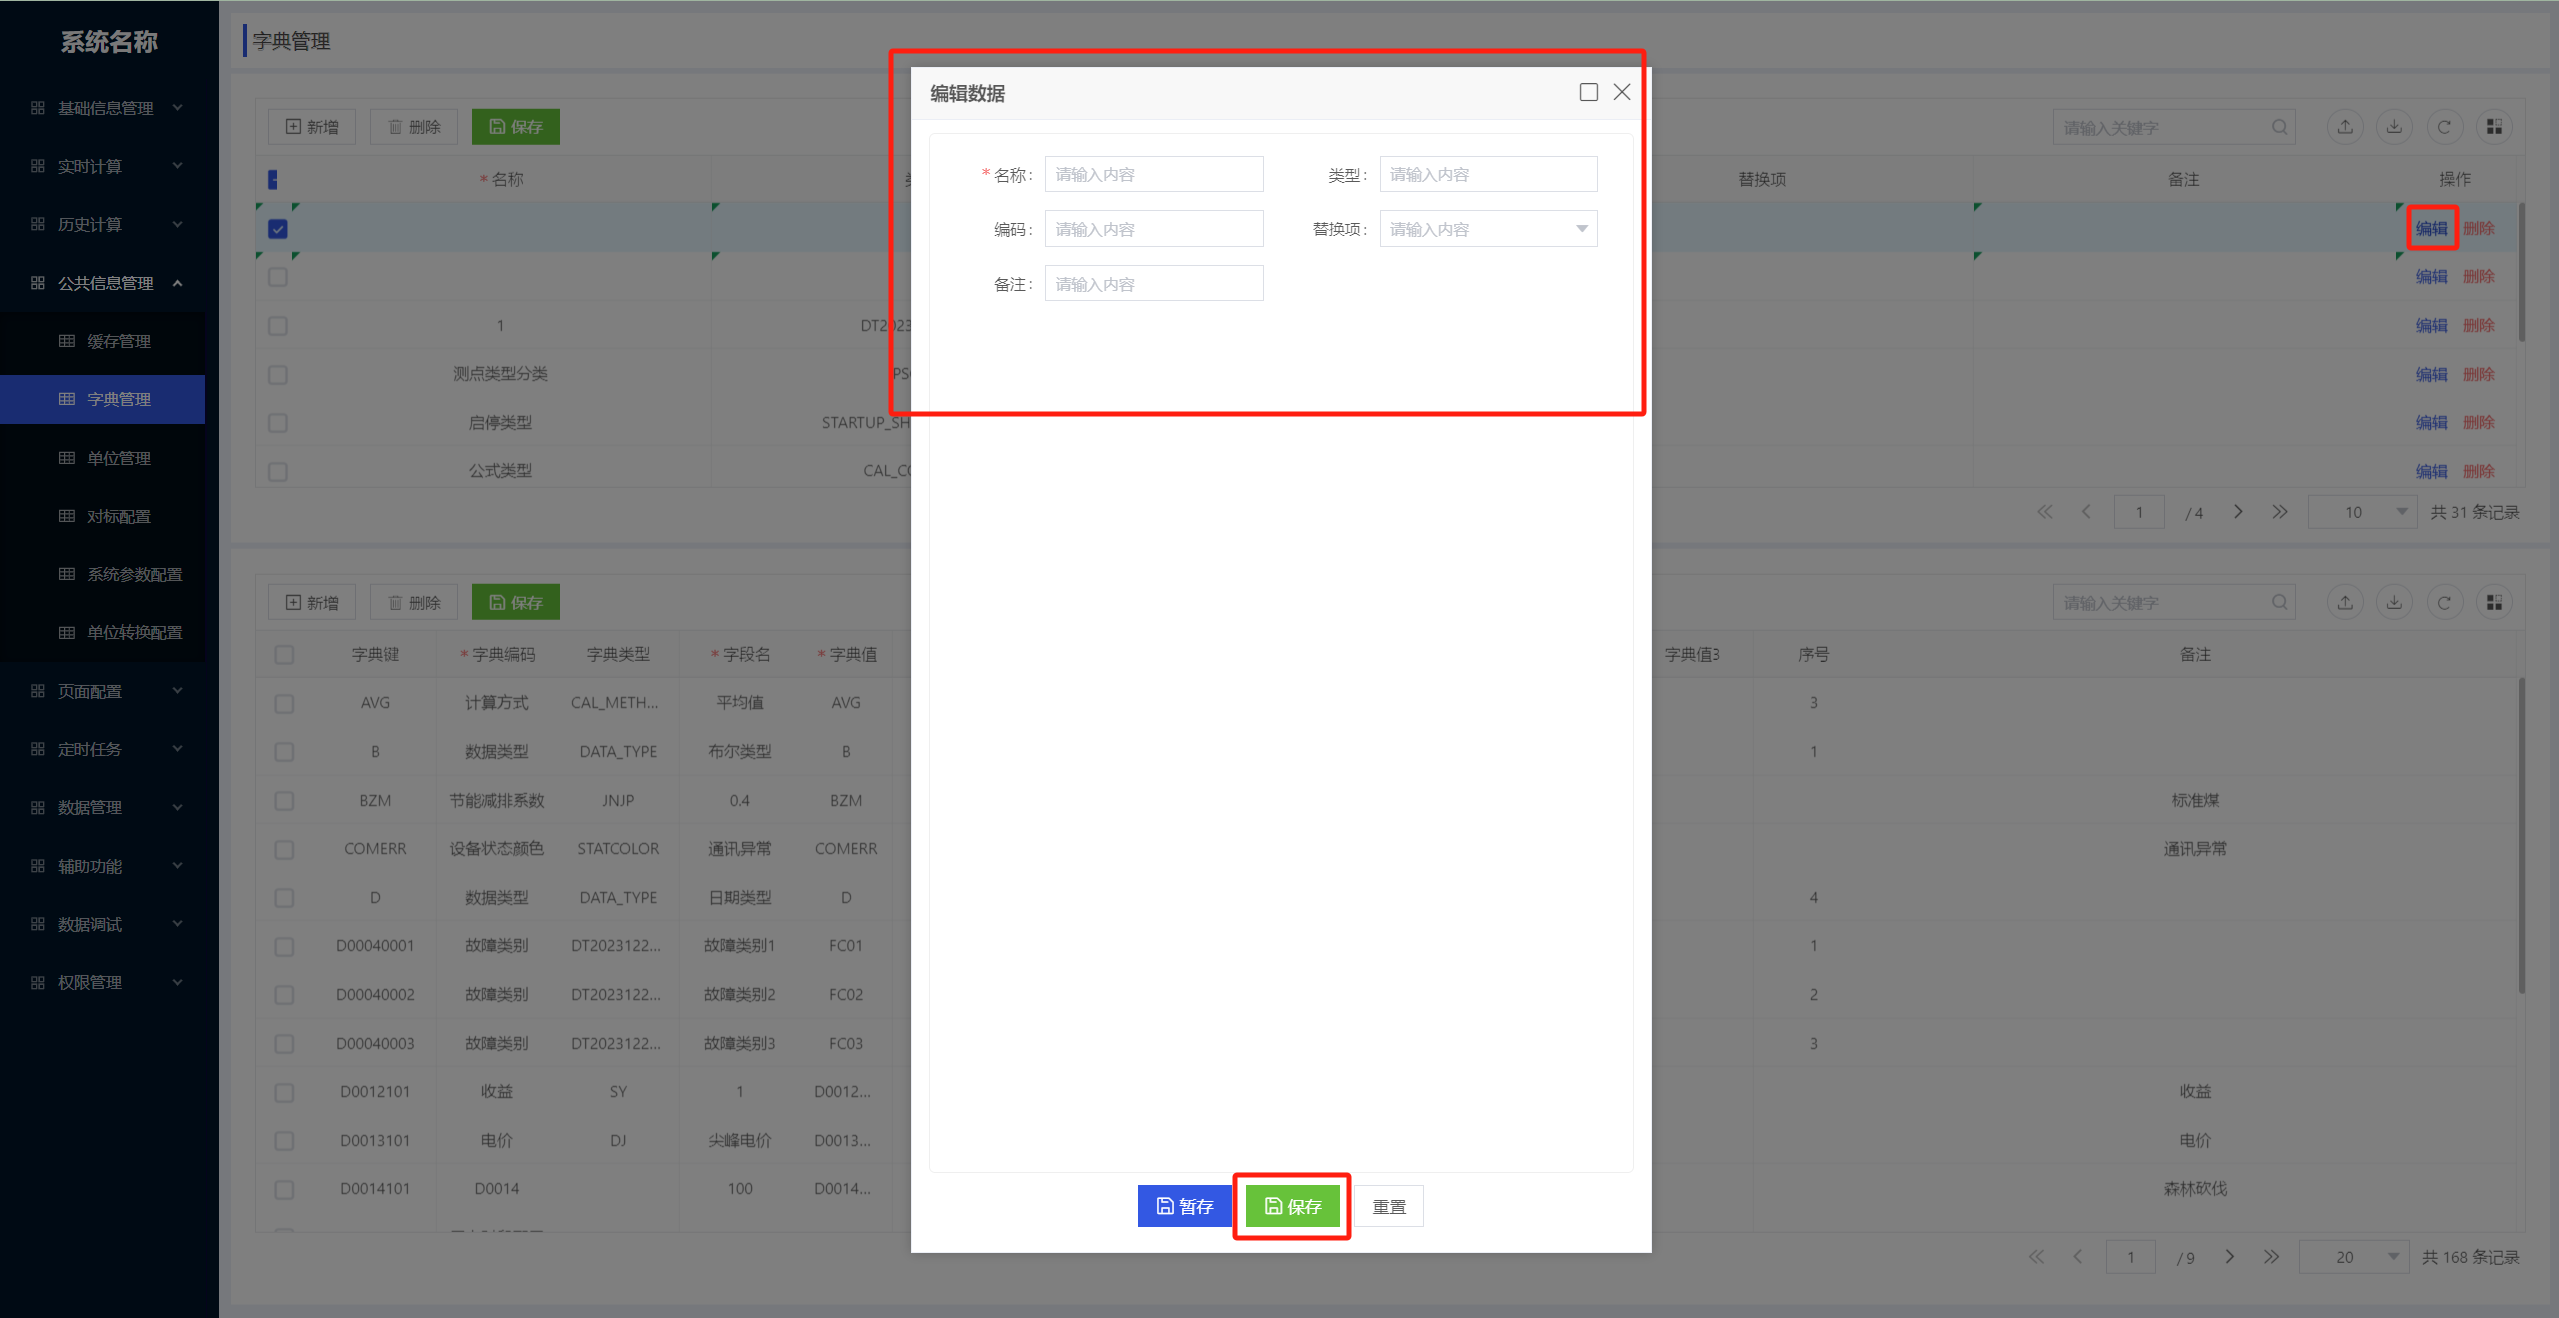Check the row checkbox for 公式类型
This screenshot has height=1318, width=2559.
point(278,471)
